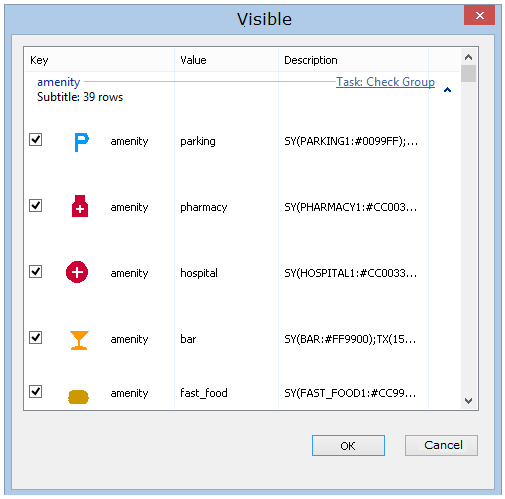Click the orange bar cocktail glass icon
The width and height of the screenshot is (505, 499).
[x=79, y=340]
